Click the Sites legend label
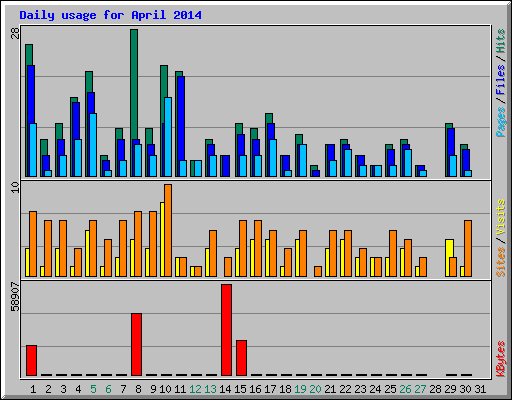The image size is (512, 400). (x=500, y=262)
